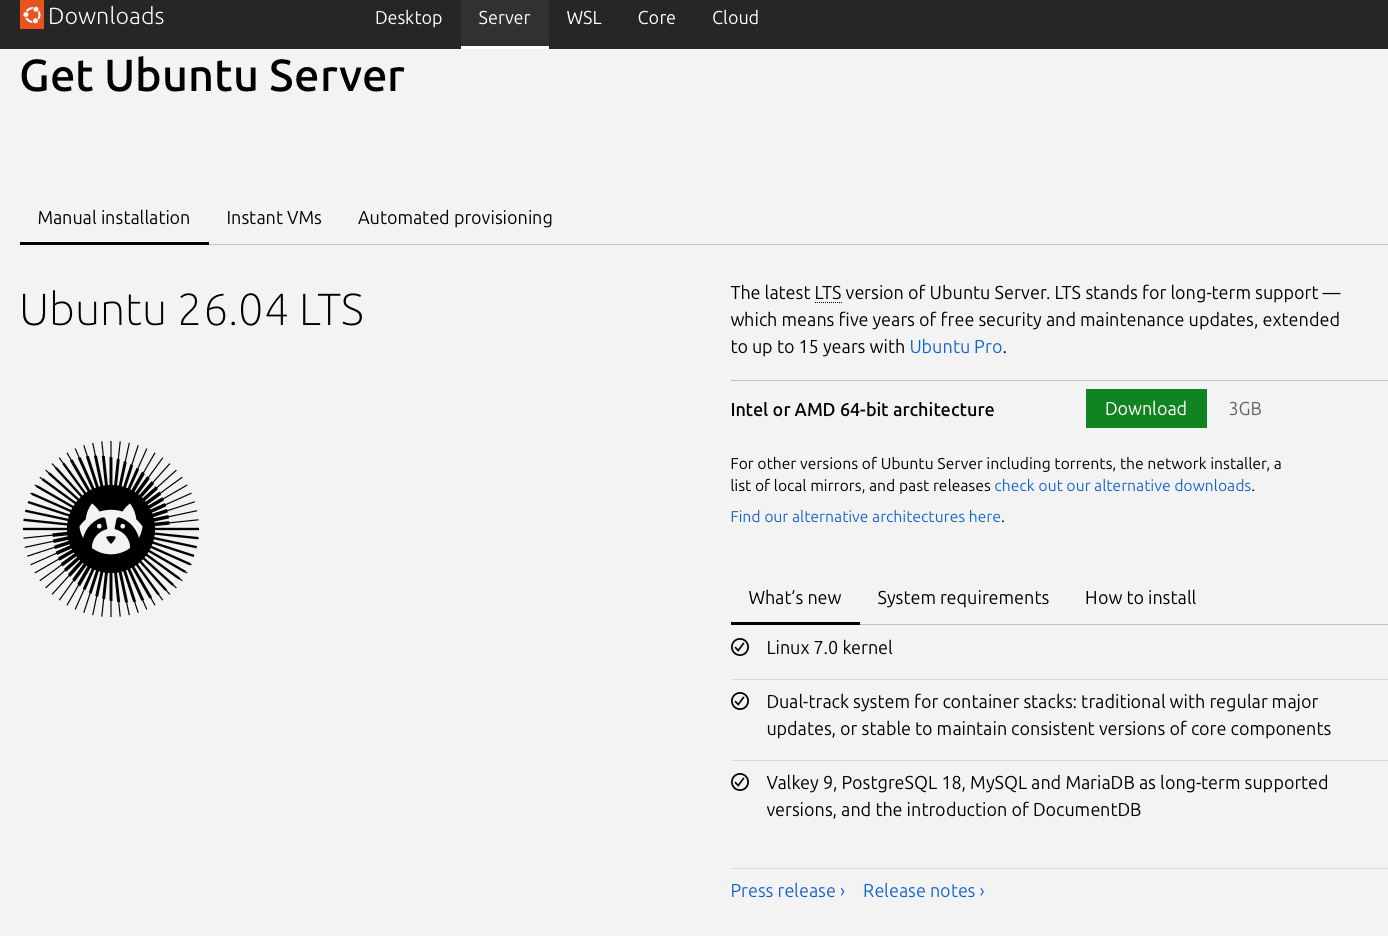Image resolution: width=1388 pixels, height=936 pixels.
Task: Select the Manual installation tab
Action: tap(114, 218)
